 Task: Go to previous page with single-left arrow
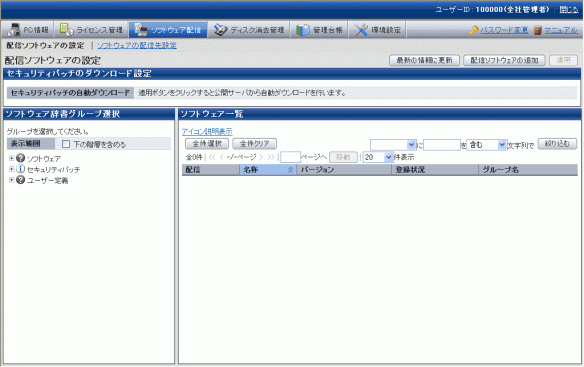(x=222, y=157)
